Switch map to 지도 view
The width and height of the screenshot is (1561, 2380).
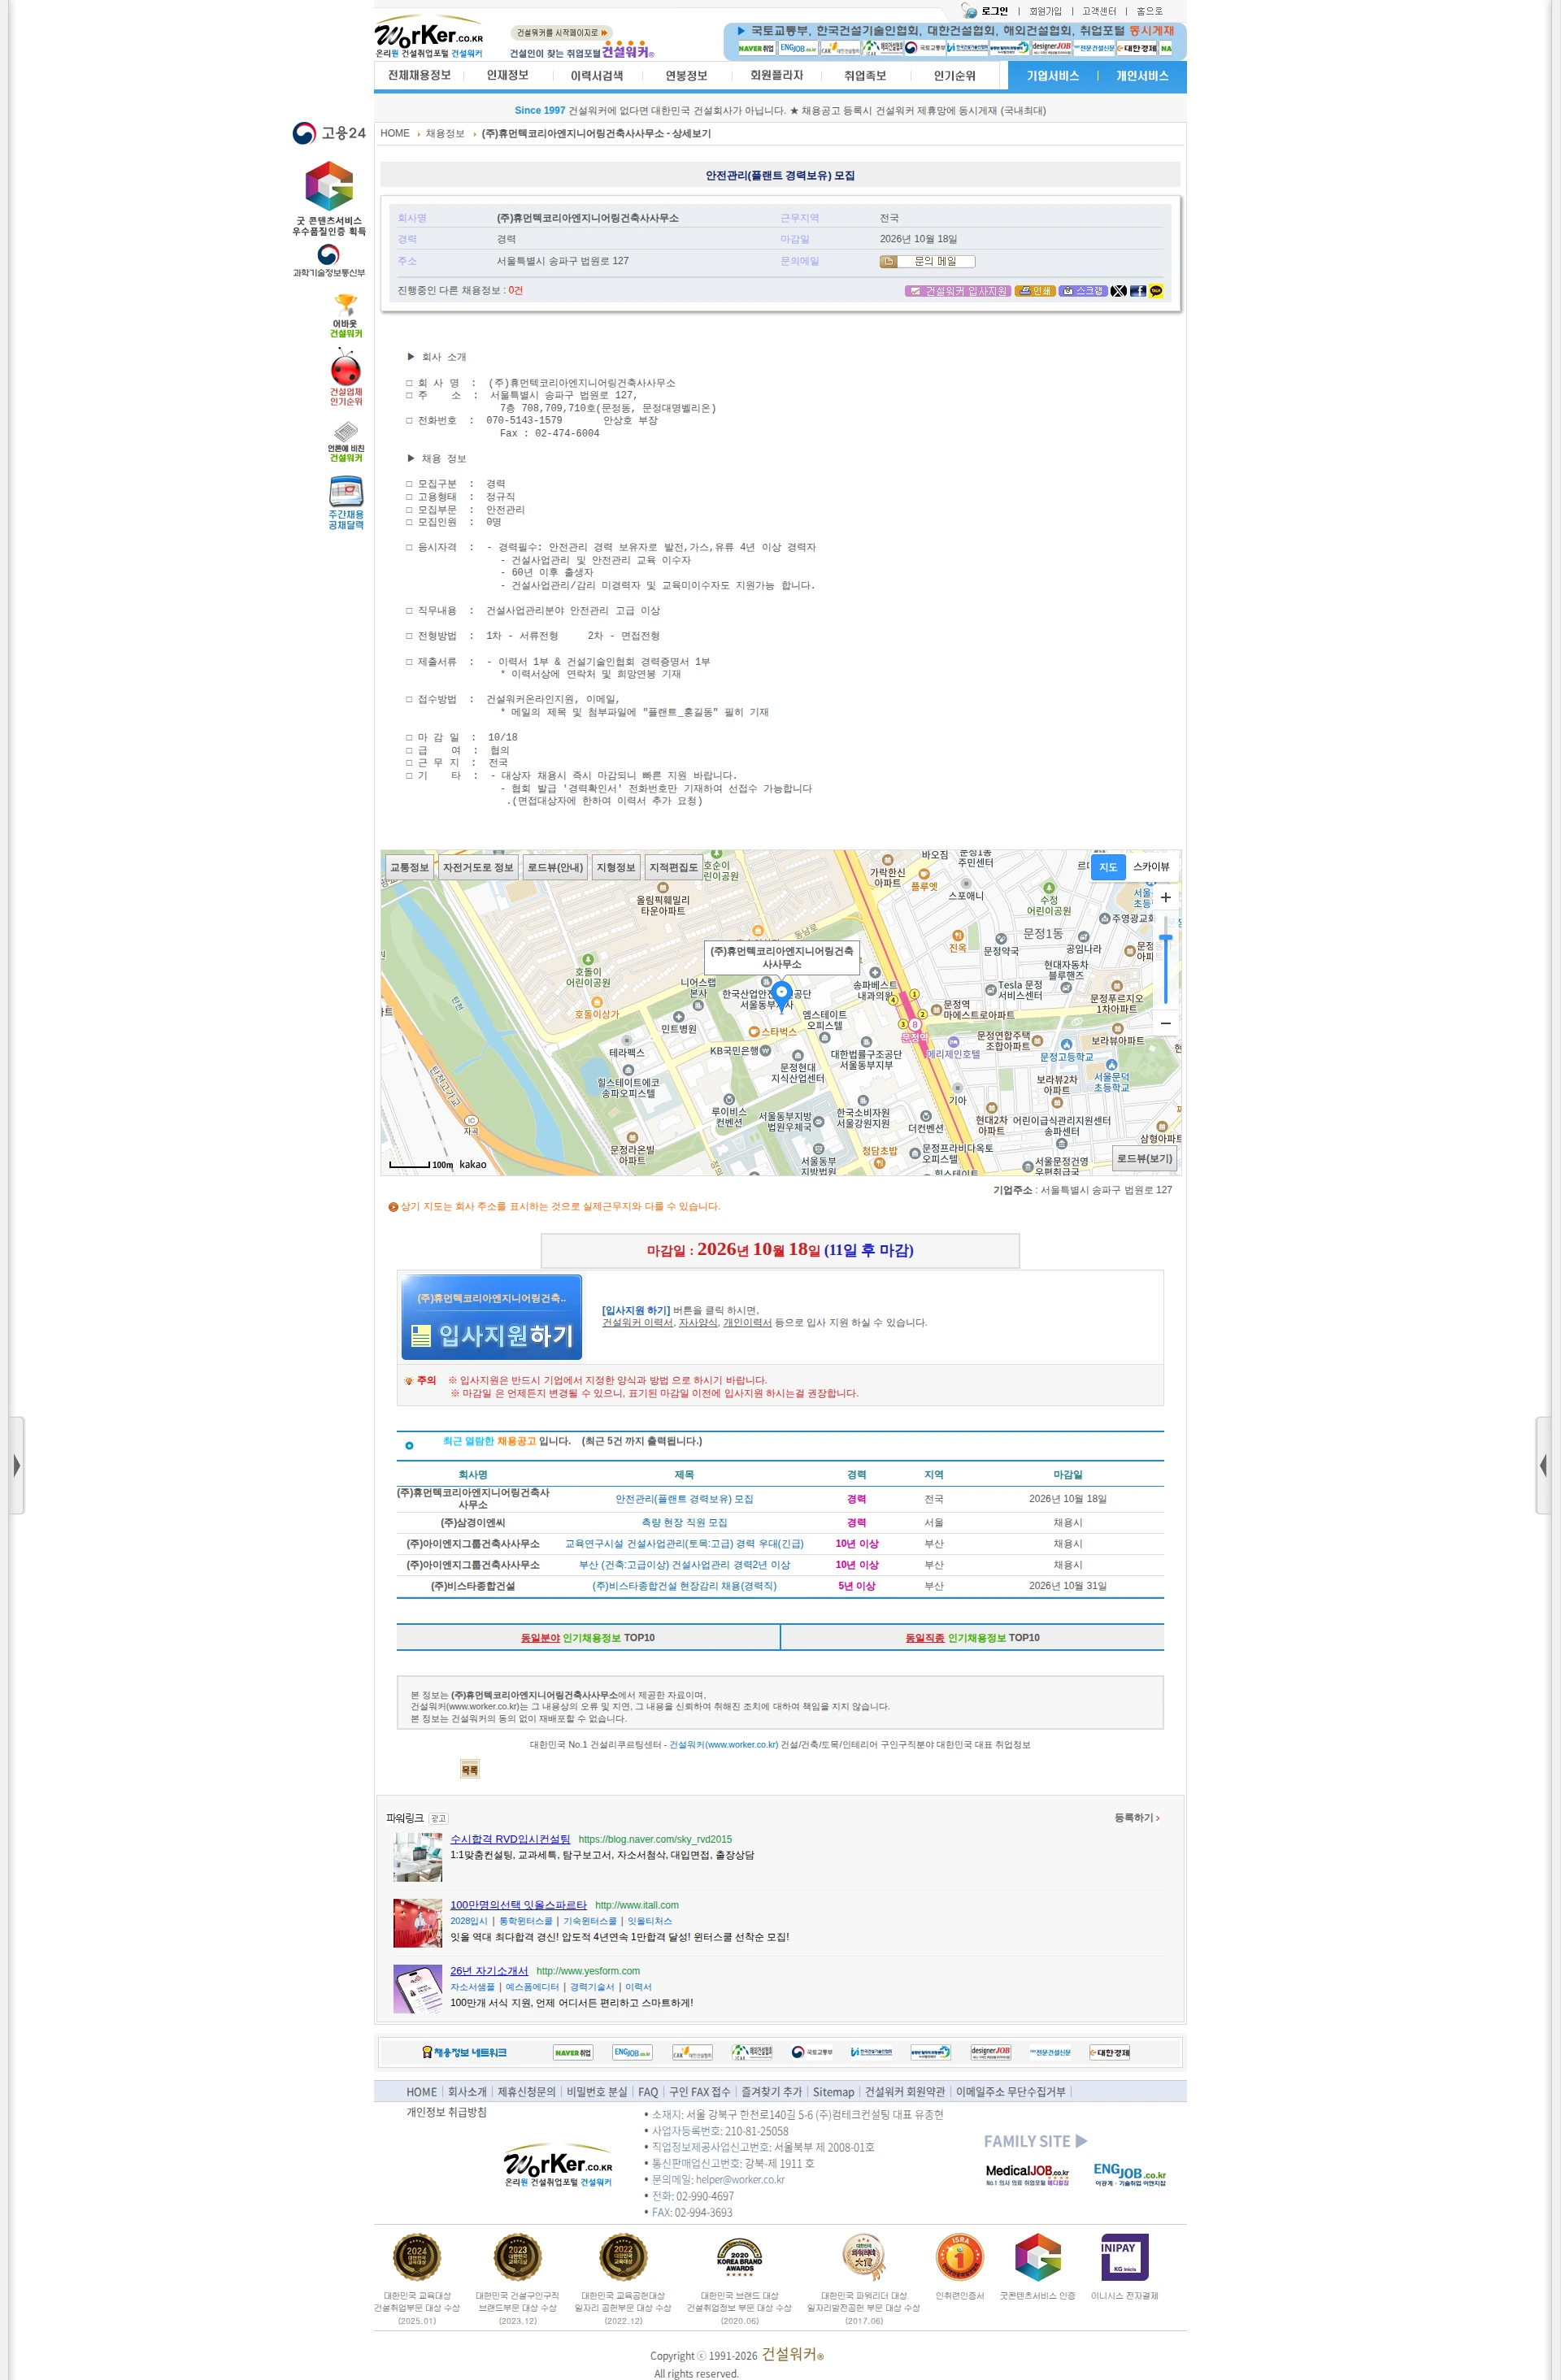[x=1108, y=867]
